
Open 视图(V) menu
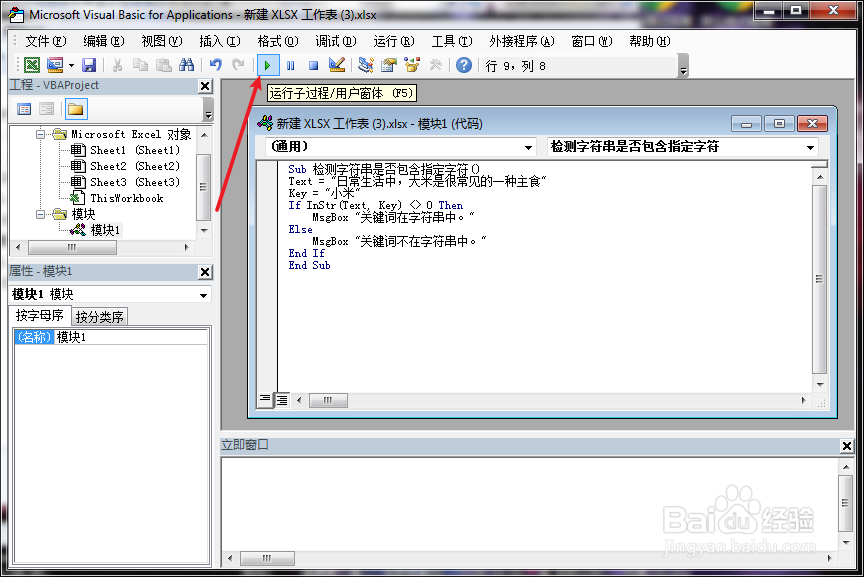pyautogui.click(x=161, y=41)
